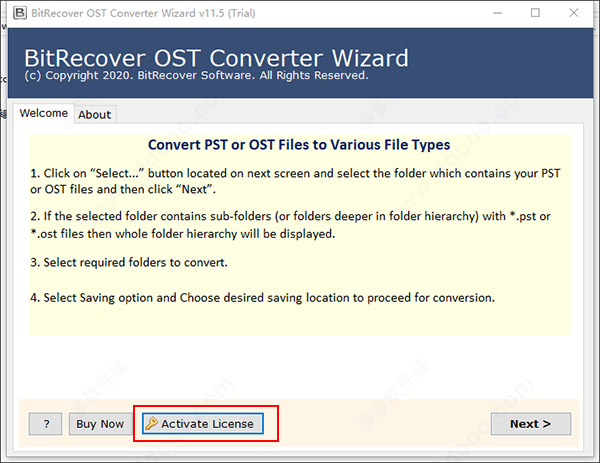Screen dimensions: 600x463
Task: Click step 3 Select required folders to convert
Action: click(129, 262)
